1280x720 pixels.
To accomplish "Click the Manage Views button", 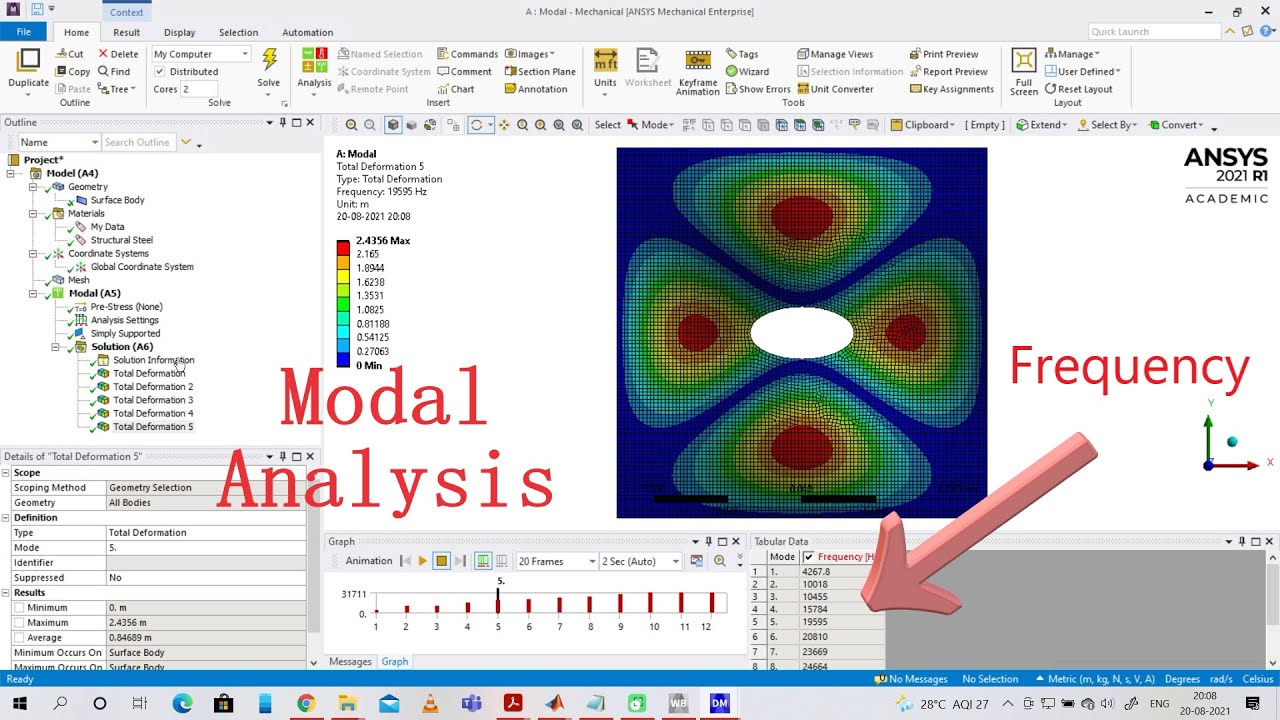I will (835, 54).
